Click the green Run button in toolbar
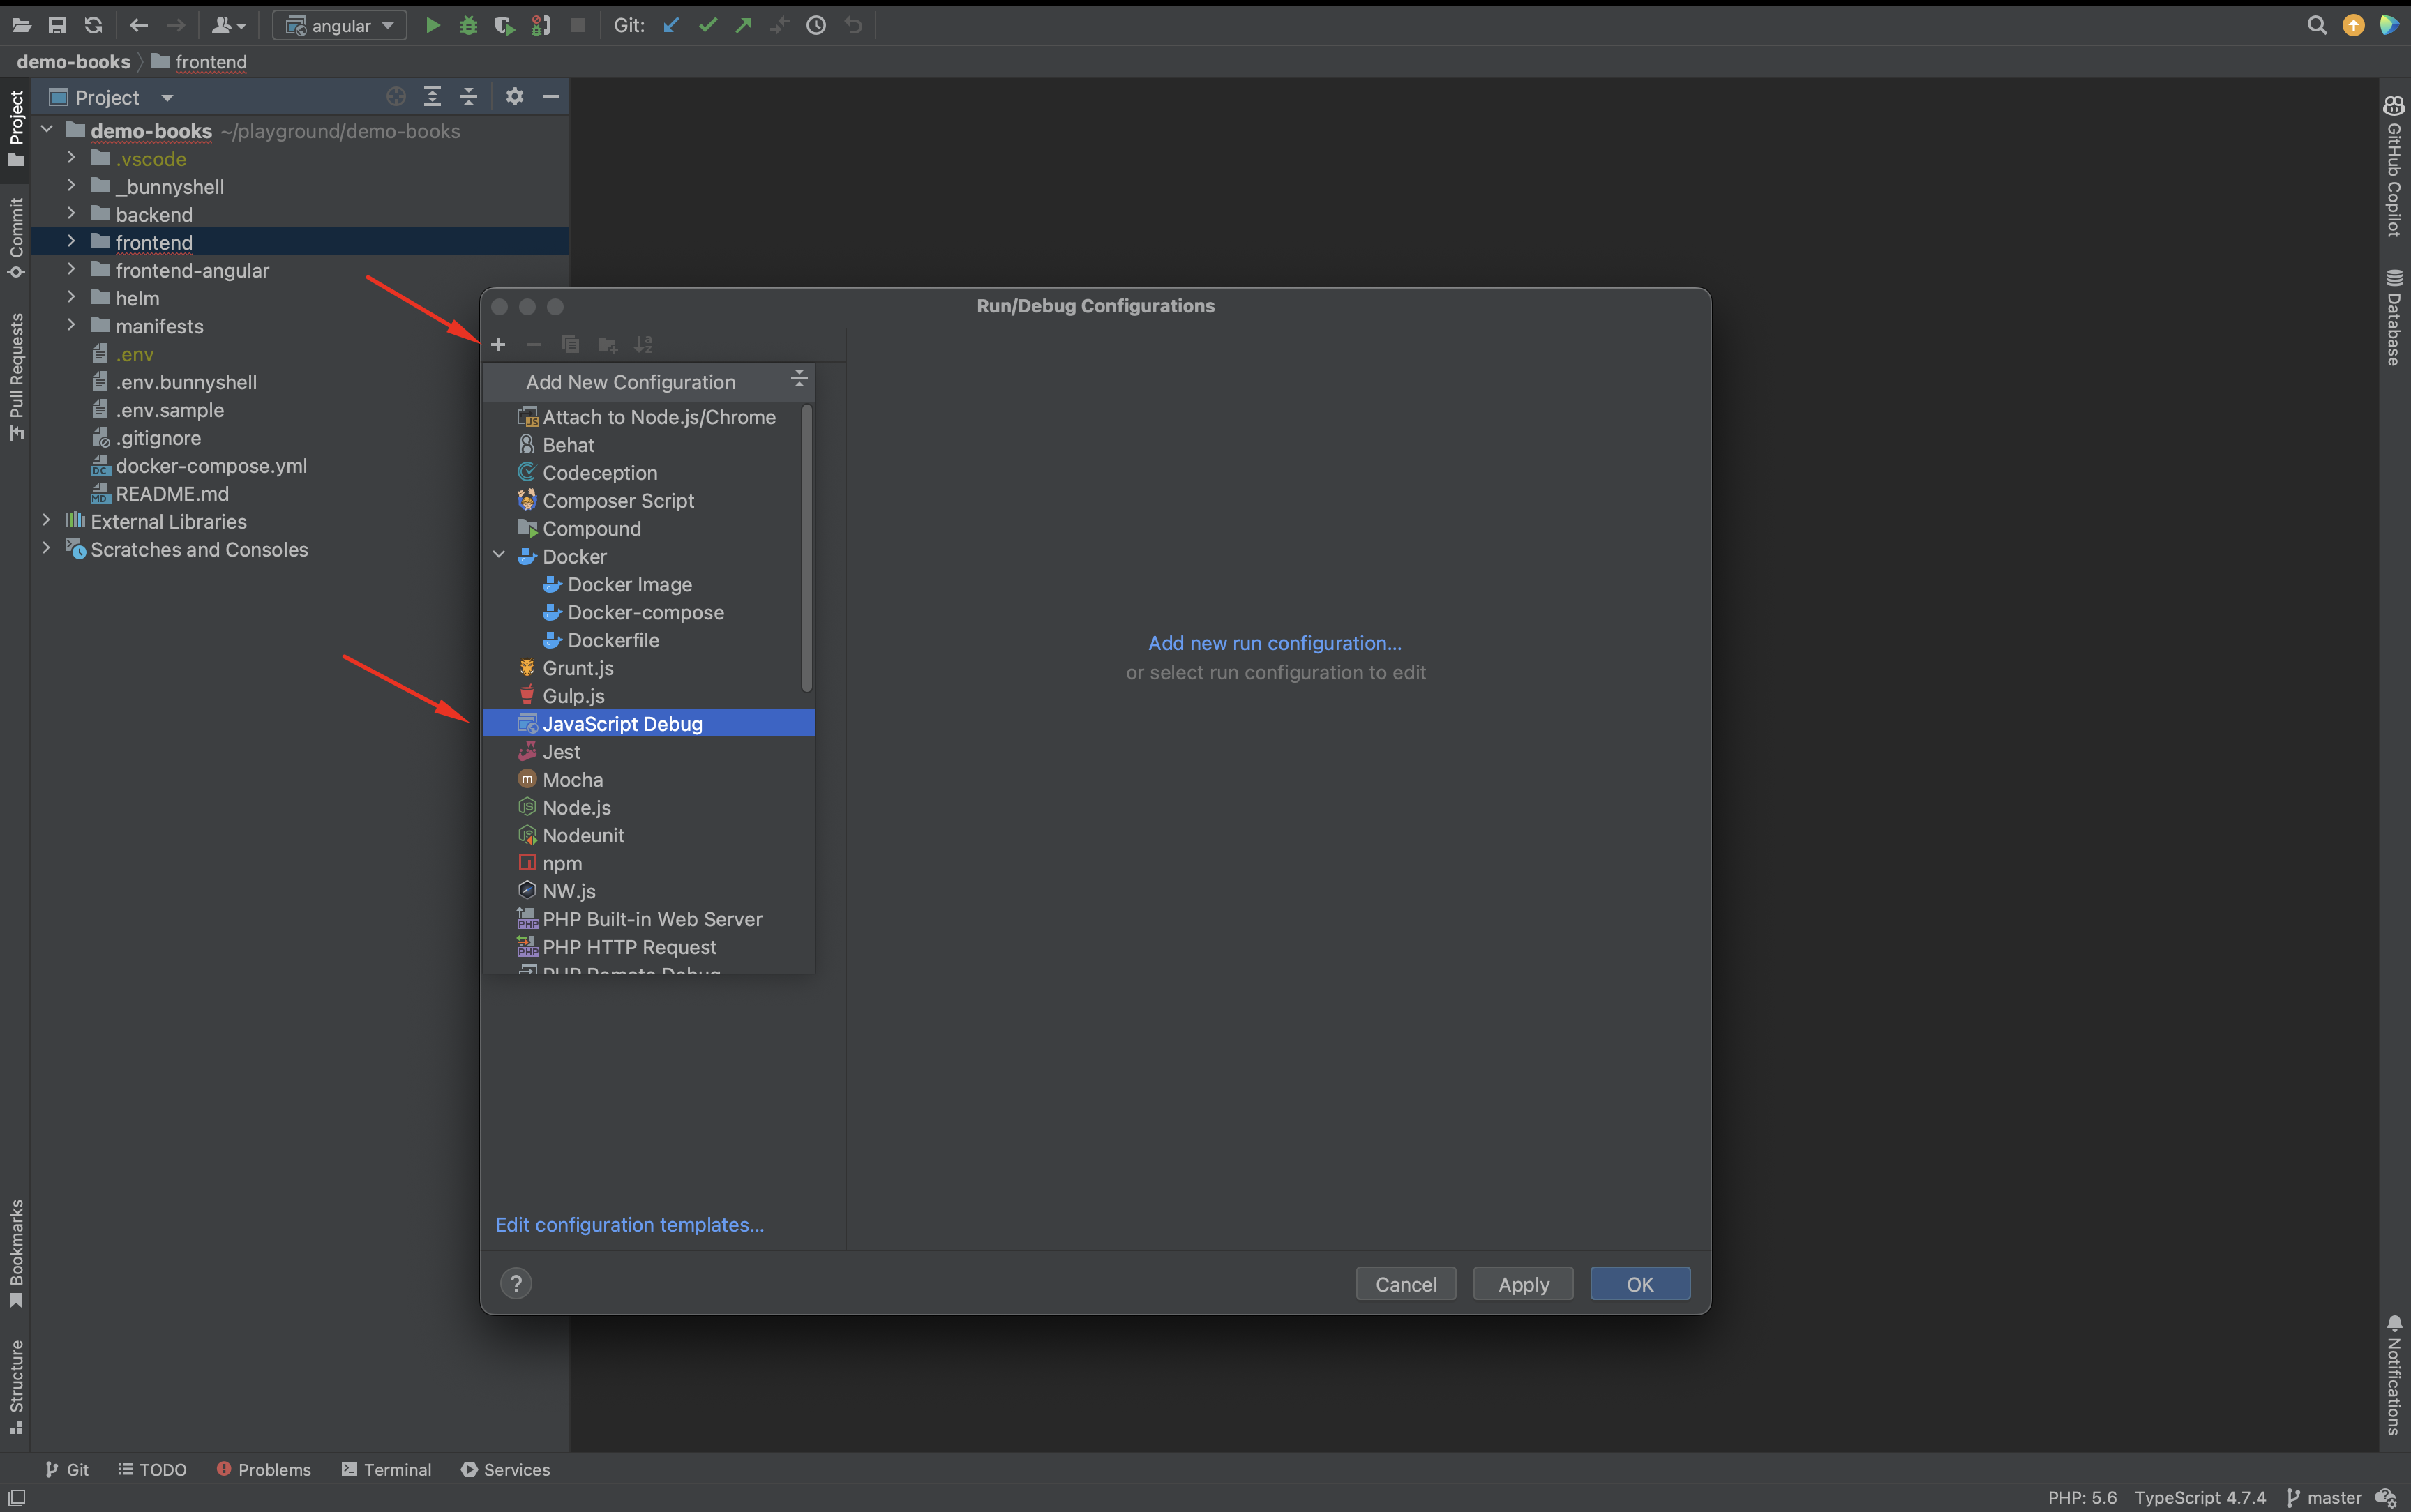Viewport: 2411px width, 1512px height. coord(432,25)
